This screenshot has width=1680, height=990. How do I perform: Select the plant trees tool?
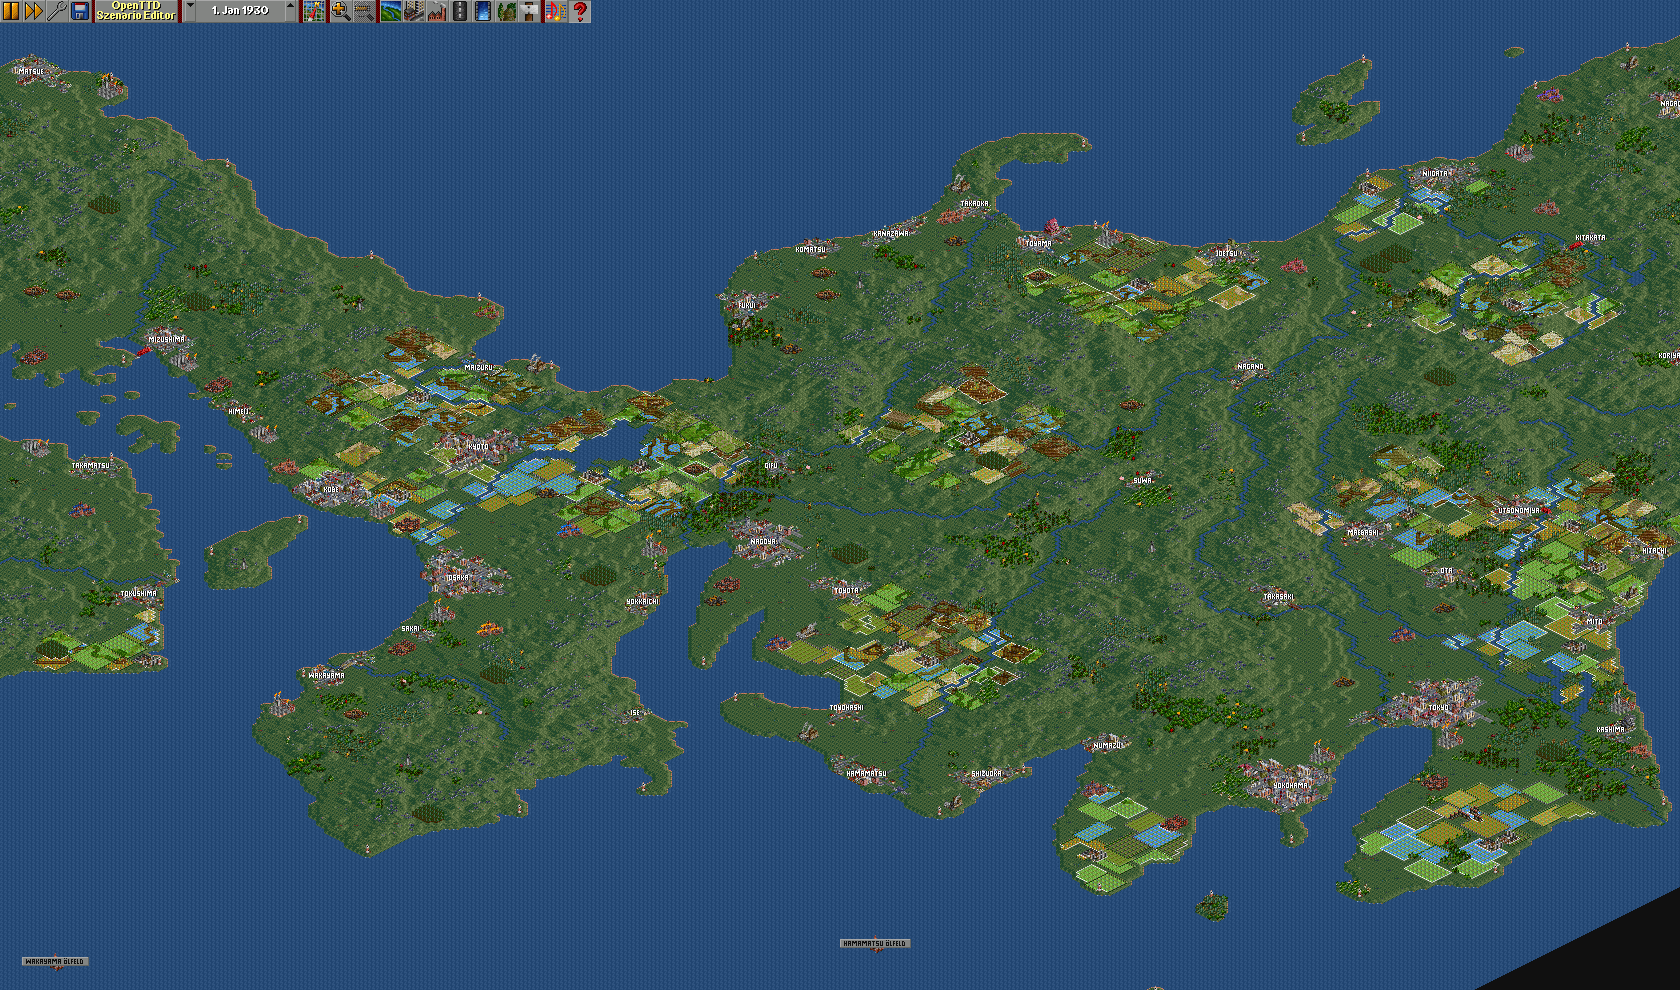[x=507, y=11]
